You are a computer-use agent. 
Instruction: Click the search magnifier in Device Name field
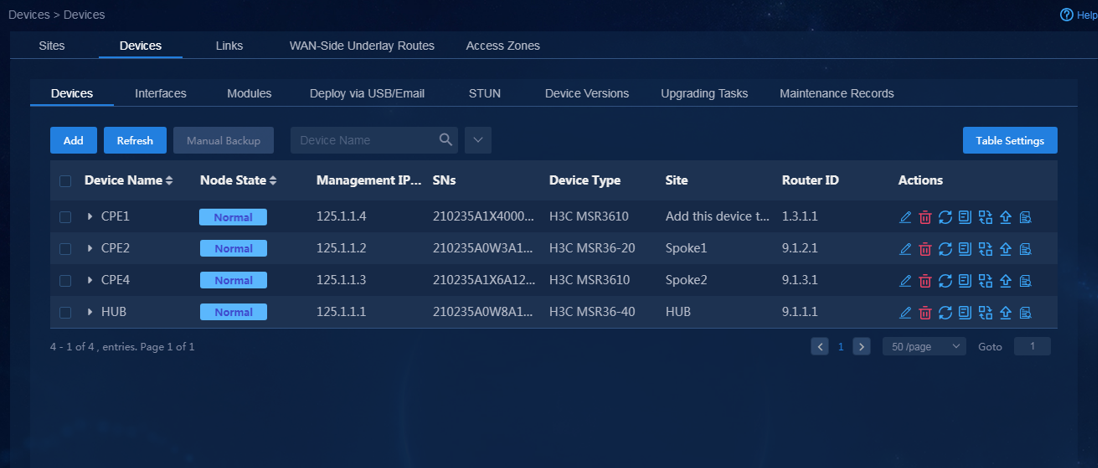445,139
